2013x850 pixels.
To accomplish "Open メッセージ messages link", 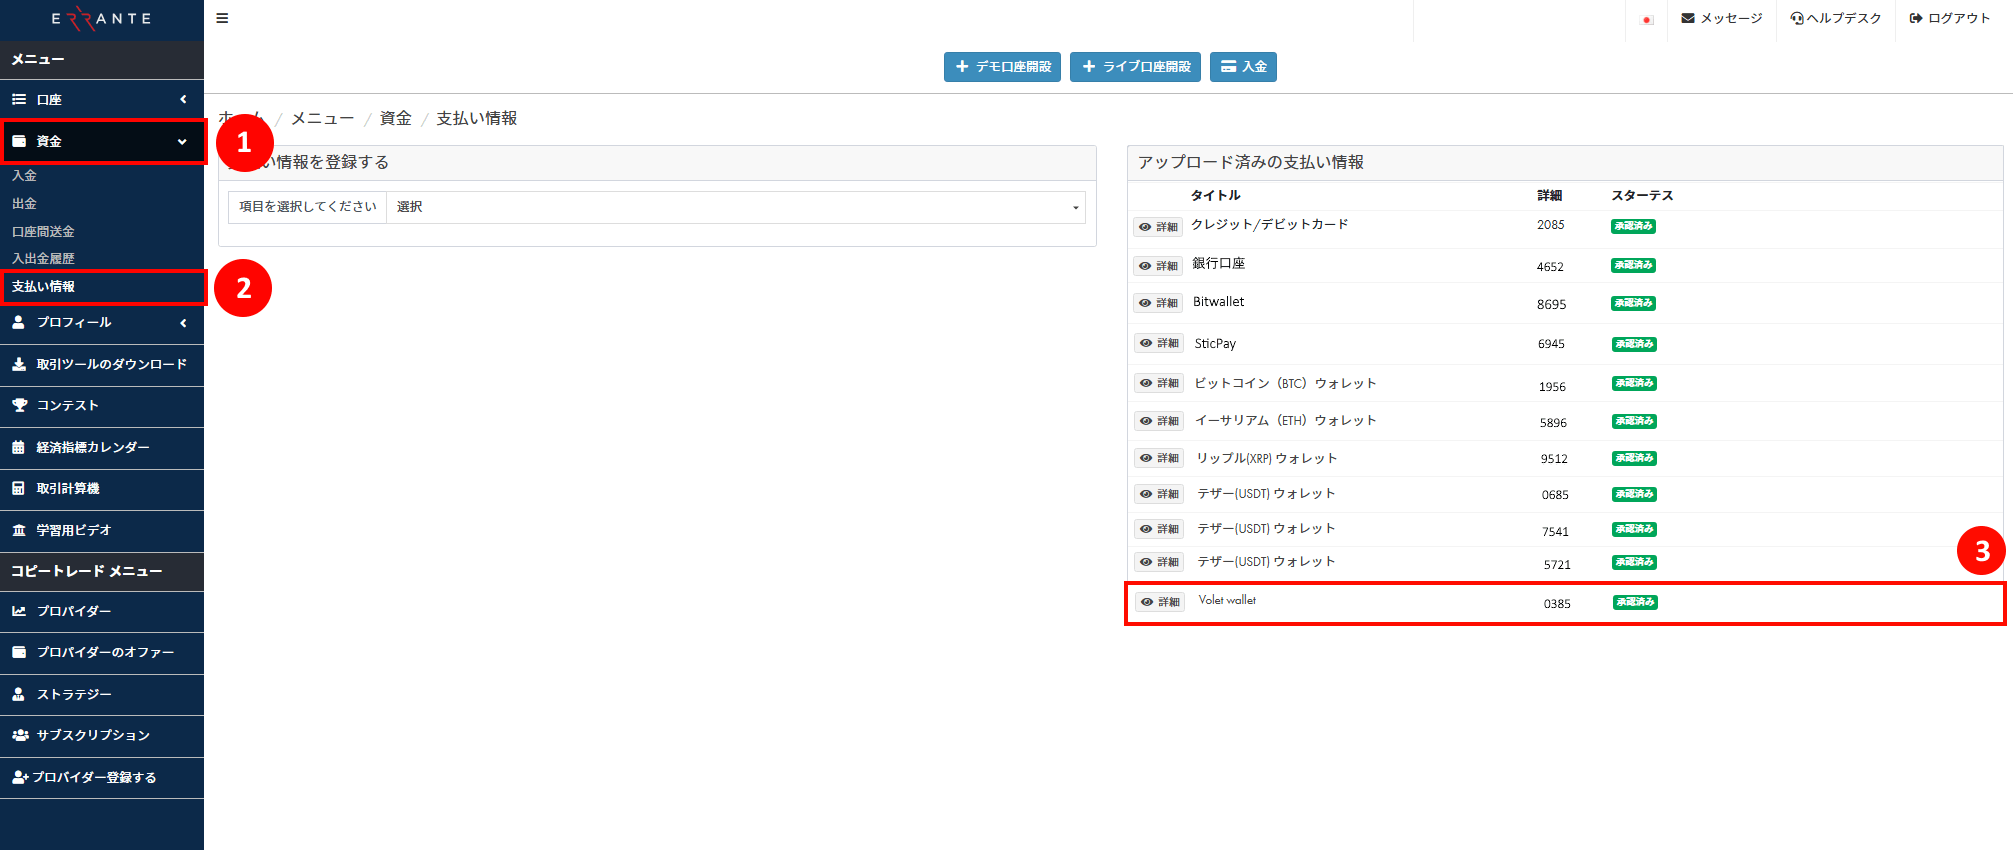I will [1722, 18].
